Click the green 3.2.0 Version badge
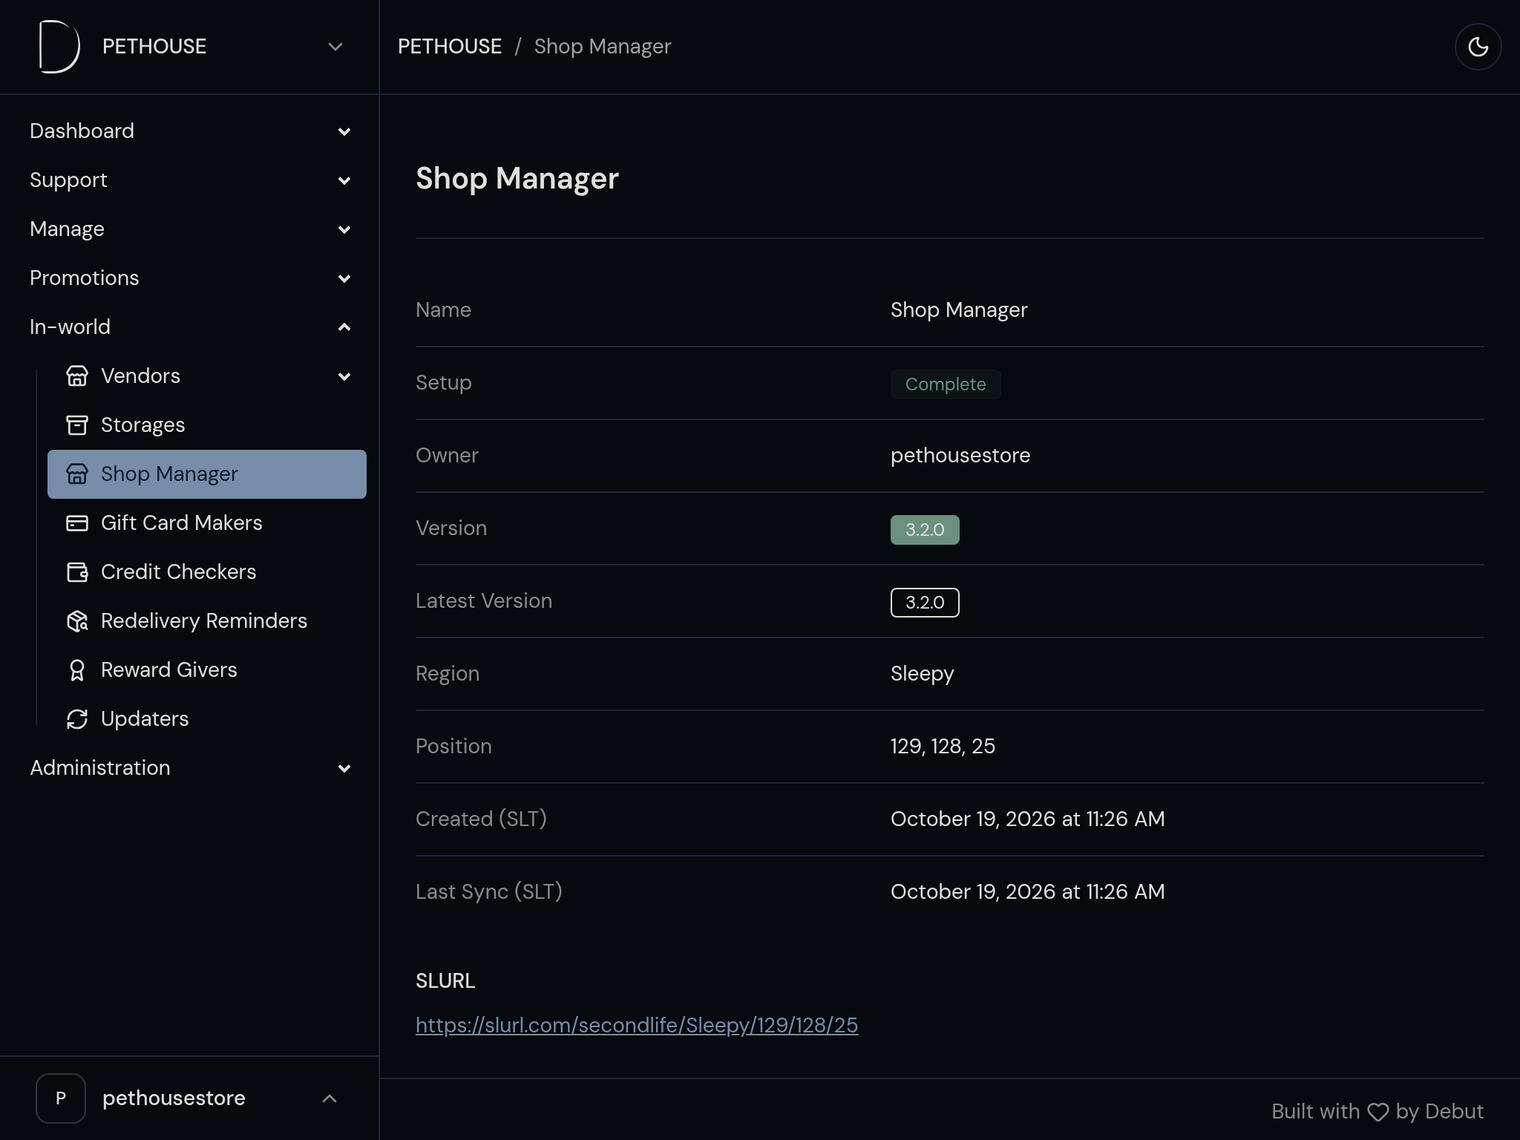 tap(925, 530)
